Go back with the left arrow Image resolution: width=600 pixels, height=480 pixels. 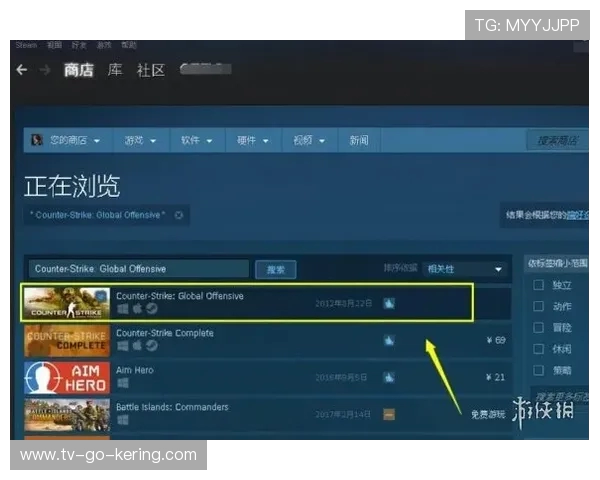pyautogui.click(x=22, y=70)
